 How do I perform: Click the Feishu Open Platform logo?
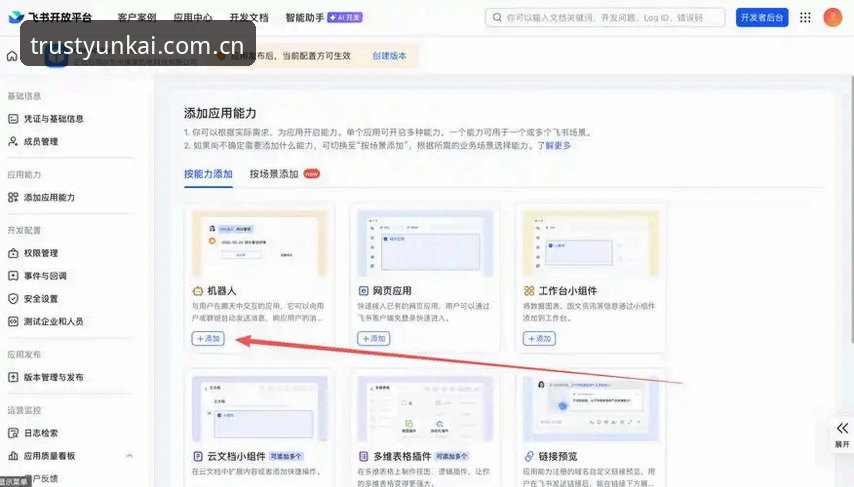(50, 17)
